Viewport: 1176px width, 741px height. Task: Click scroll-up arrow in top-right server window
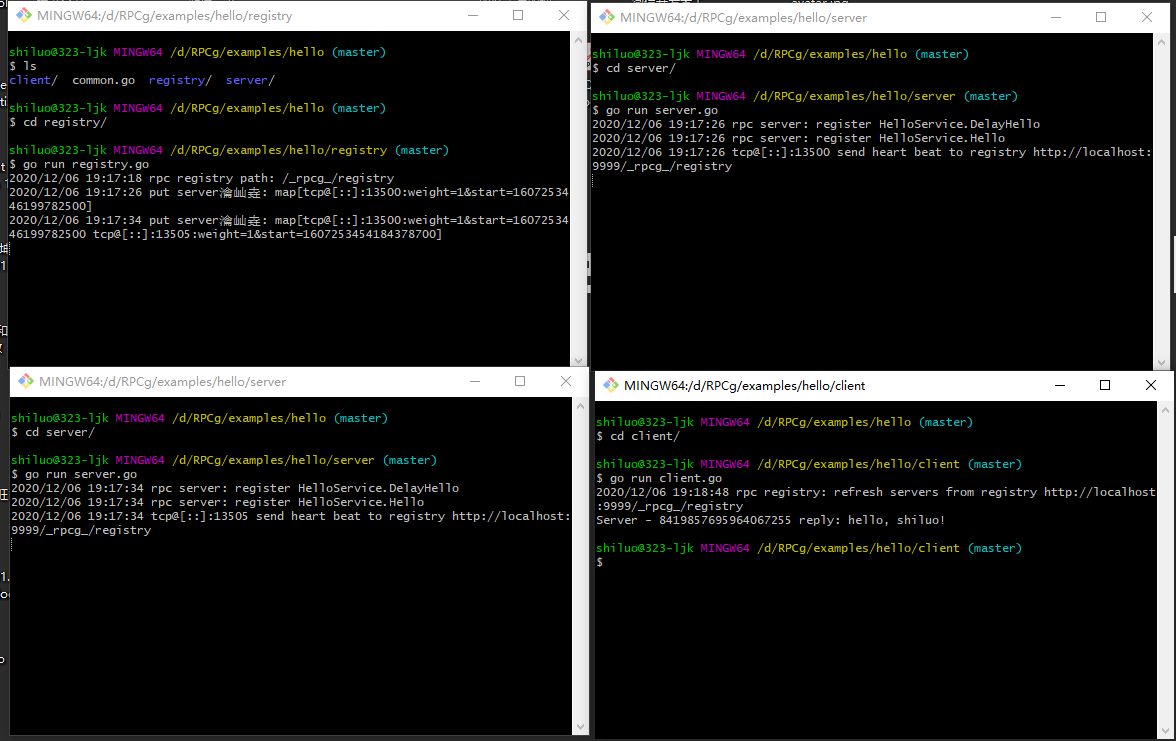pyautogui.click(x=1162, y=42)
